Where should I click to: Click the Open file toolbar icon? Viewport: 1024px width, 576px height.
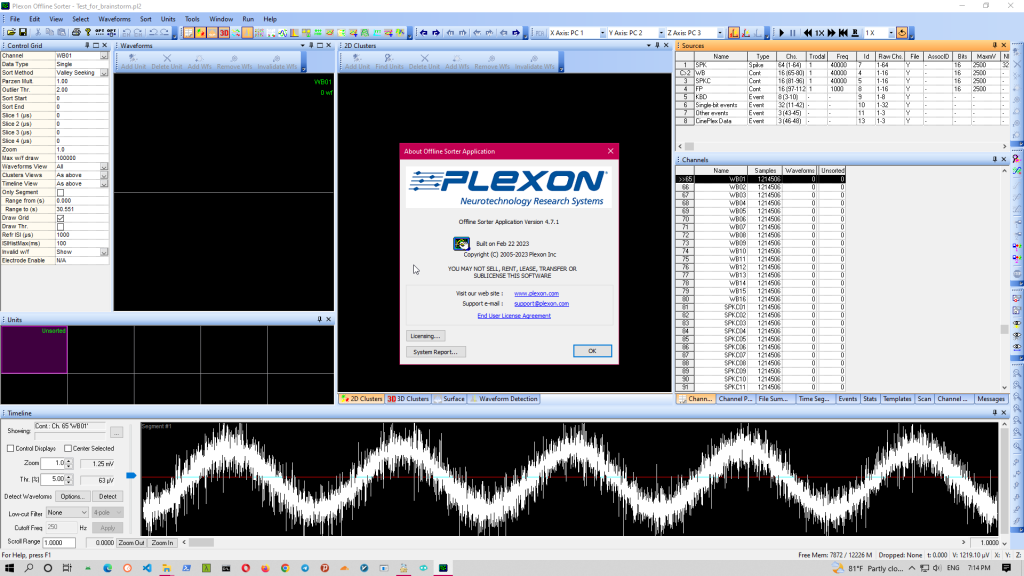11,32
